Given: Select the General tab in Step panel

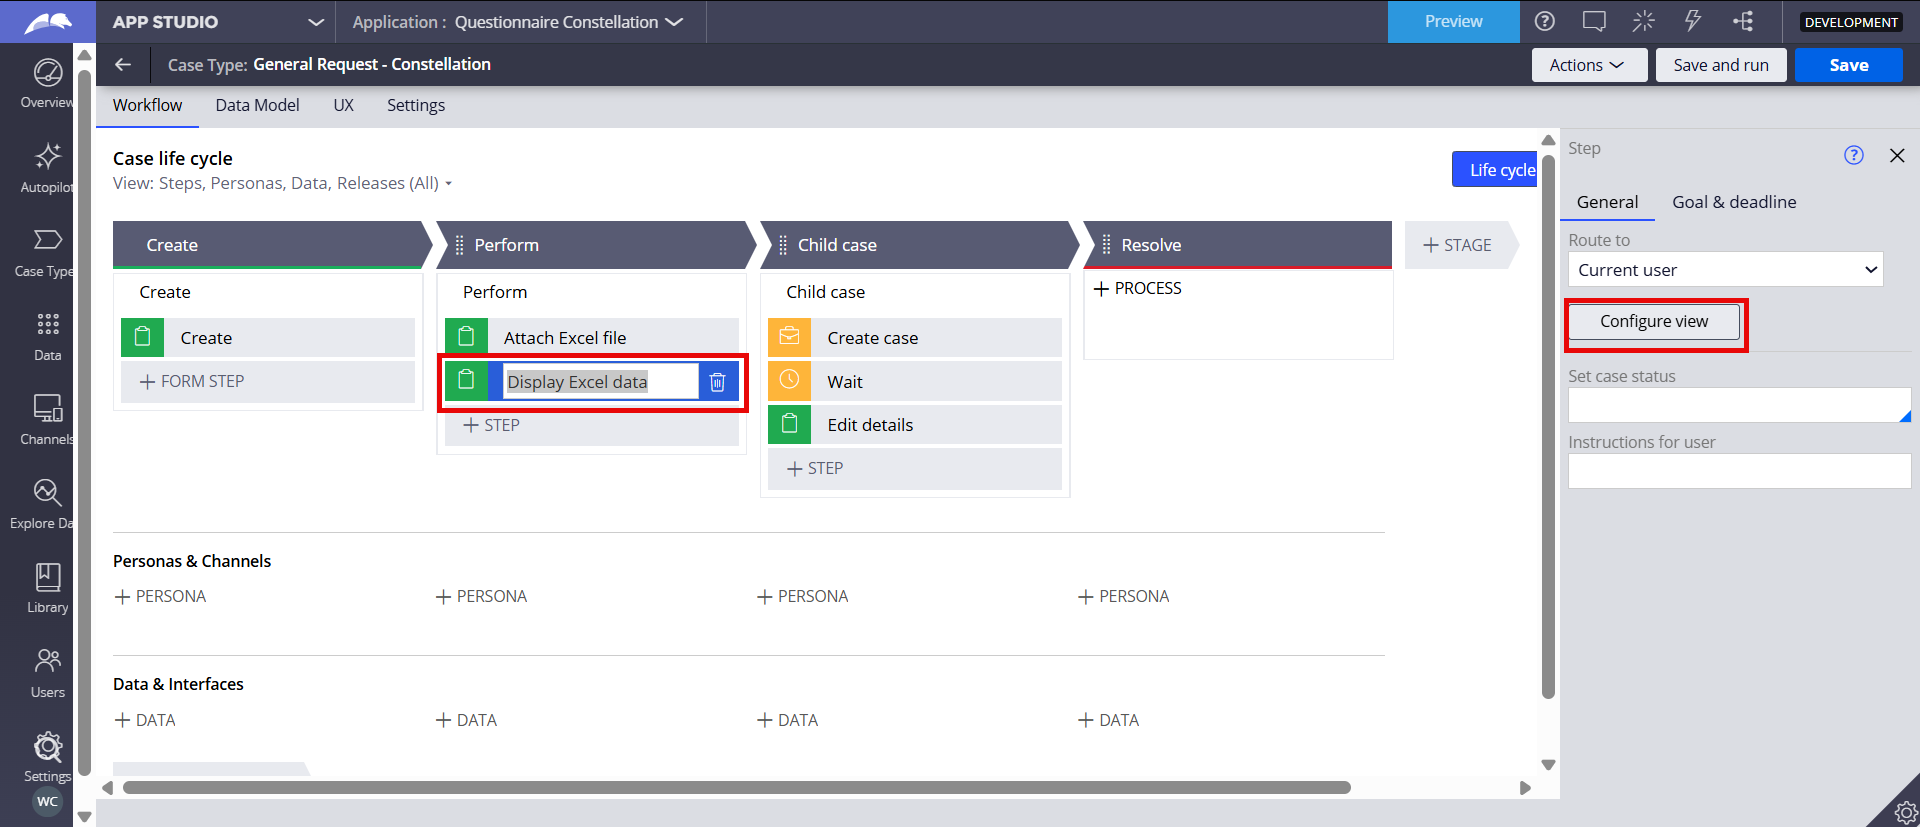Looking at the screenshot, I should [x=1607, y=202].
